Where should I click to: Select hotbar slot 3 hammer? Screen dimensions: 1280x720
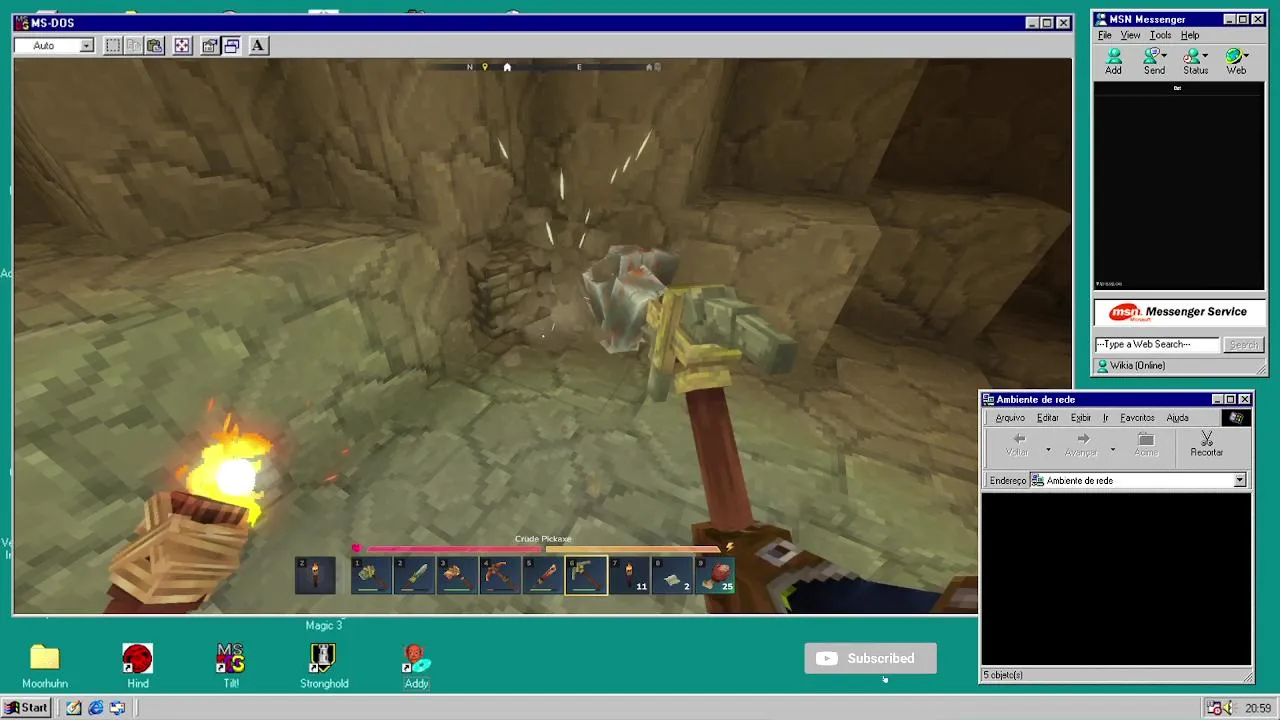456,575
